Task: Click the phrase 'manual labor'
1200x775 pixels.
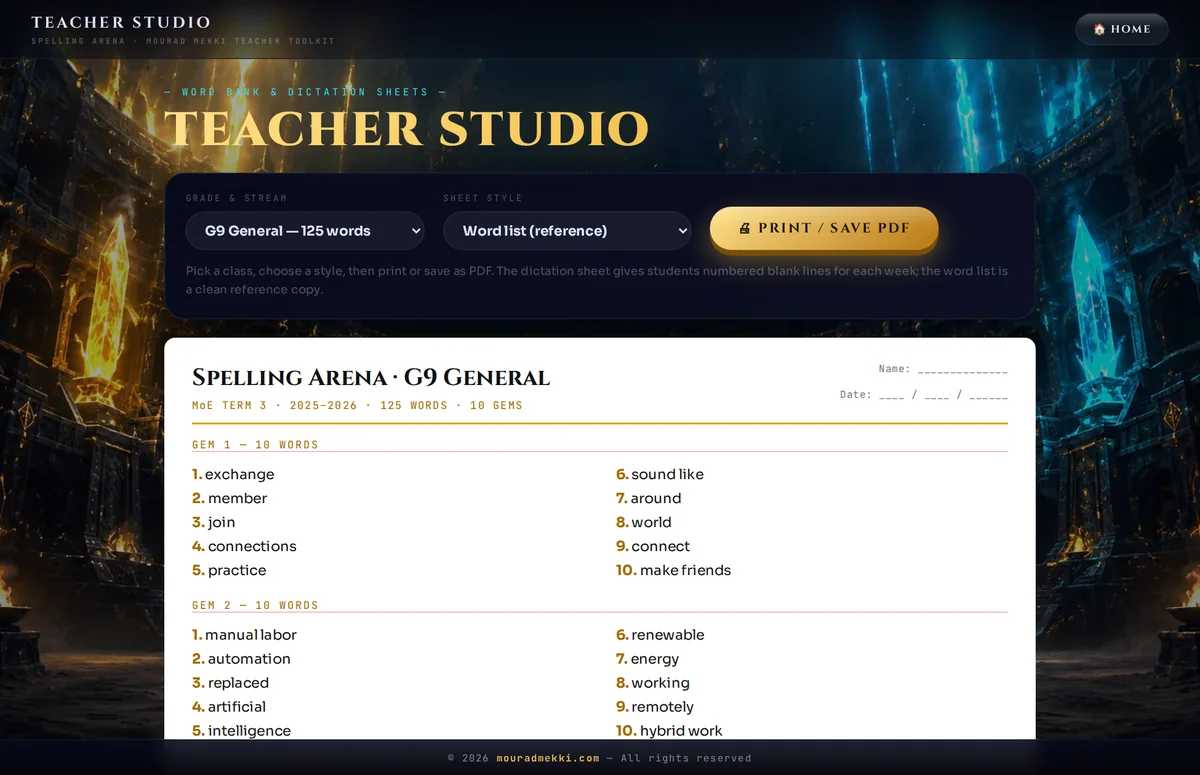Action: 251,635
